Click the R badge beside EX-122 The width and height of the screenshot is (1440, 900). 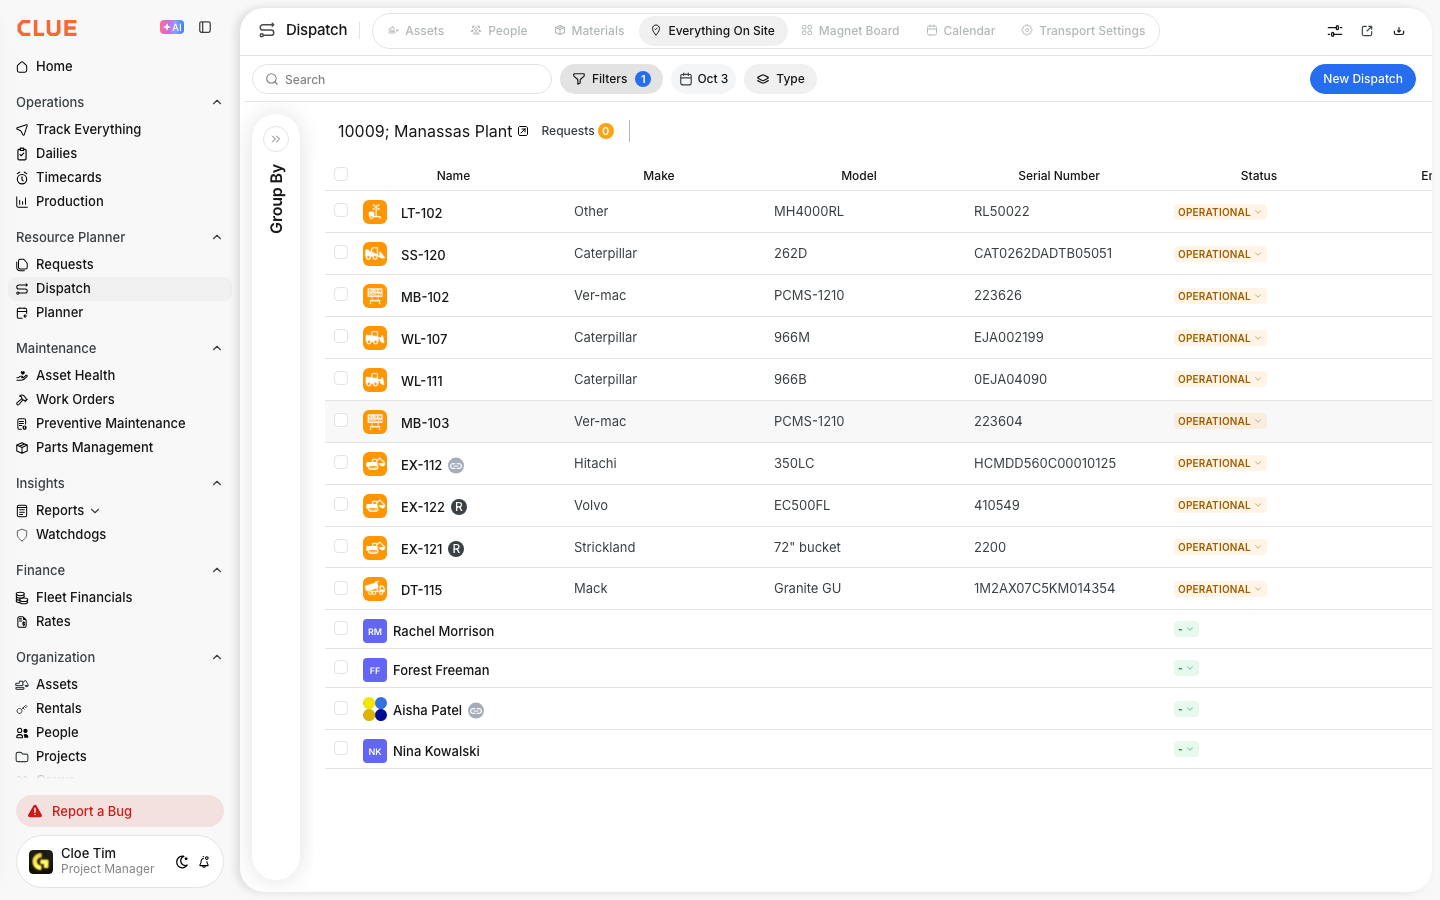coord(459,507)
